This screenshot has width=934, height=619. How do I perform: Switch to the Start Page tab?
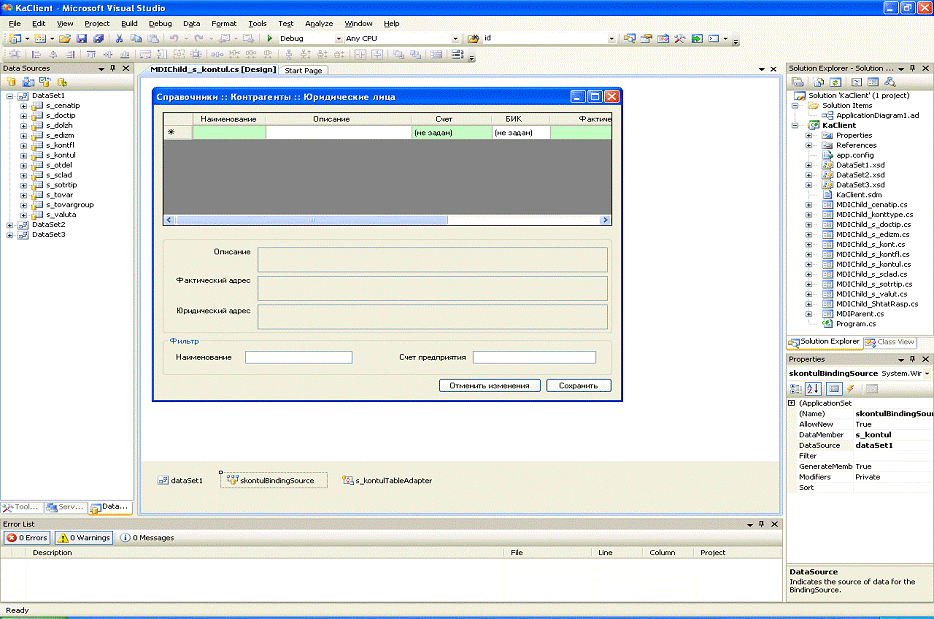point(303,71)
